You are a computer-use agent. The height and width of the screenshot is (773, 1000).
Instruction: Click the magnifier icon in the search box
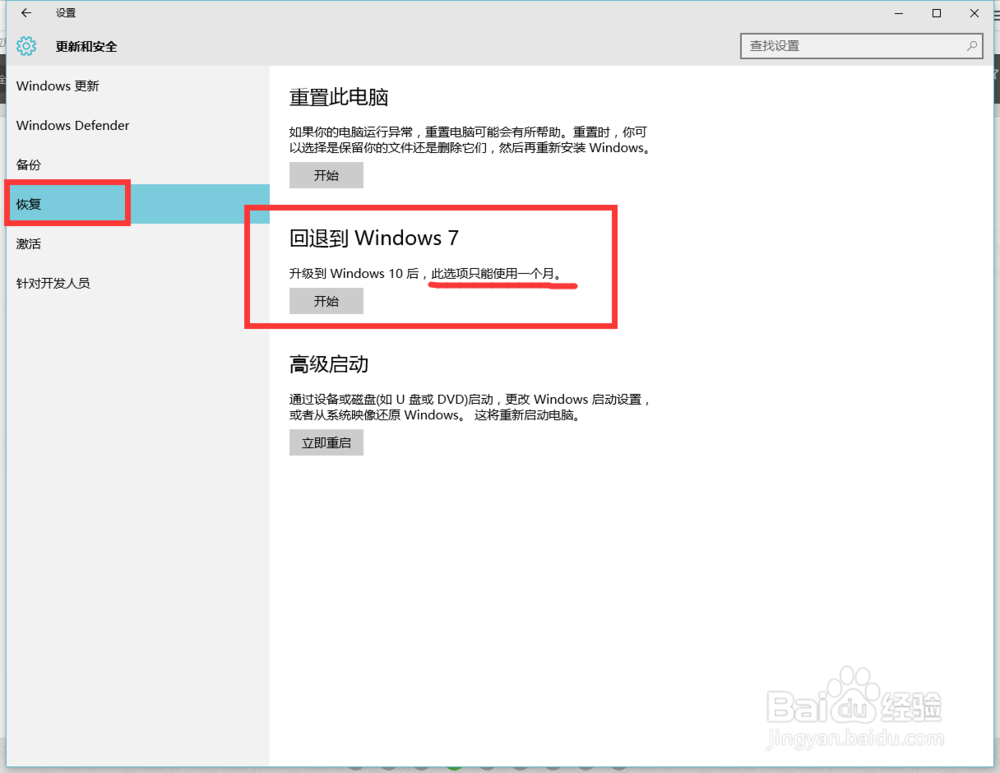point(969,45)
